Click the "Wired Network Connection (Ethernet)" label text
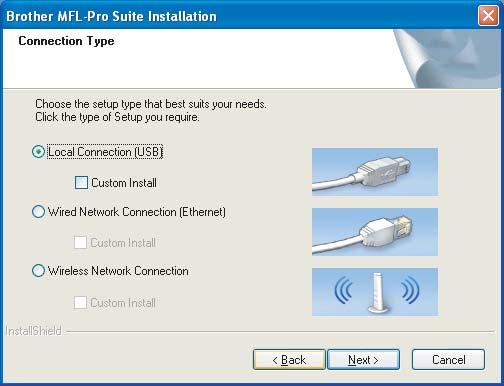 pyautogui.click(x=137, y=212)
